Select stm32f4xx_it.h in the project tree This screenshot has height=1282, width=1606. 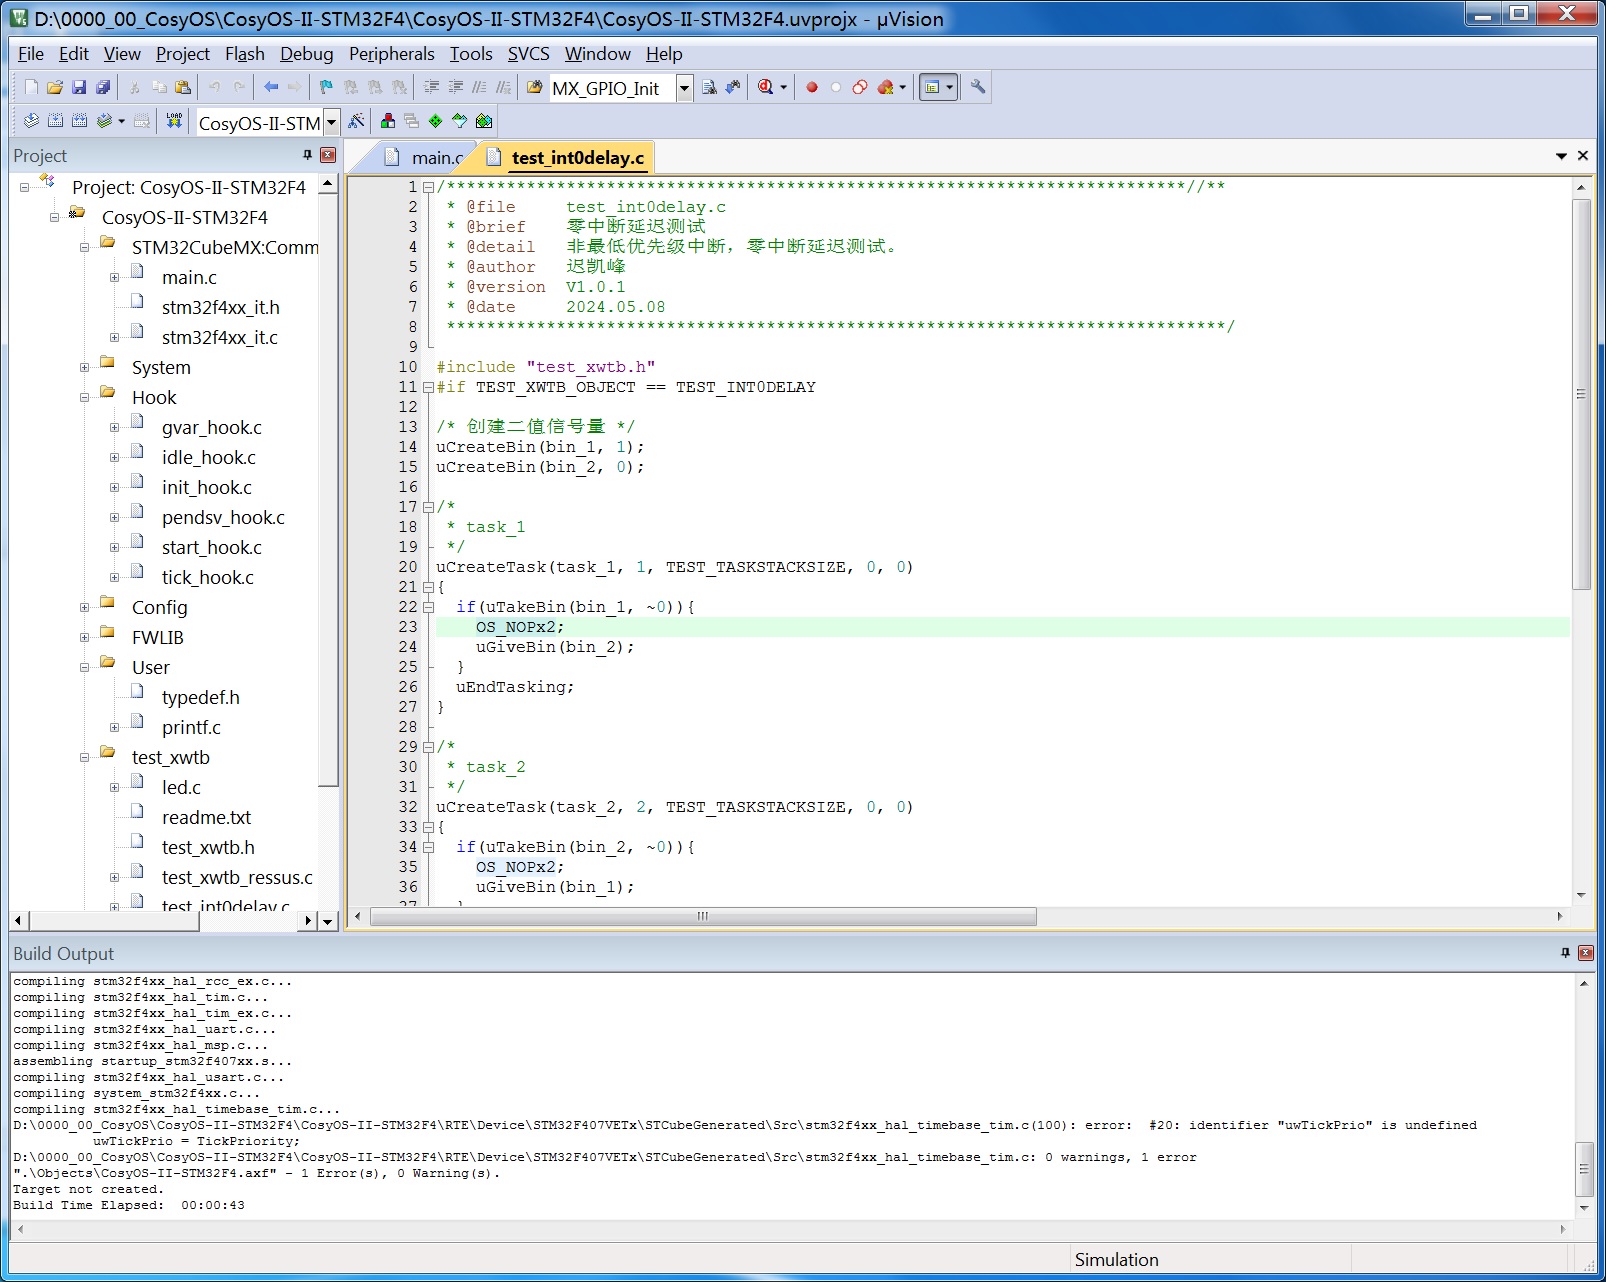tap(220, 308)
